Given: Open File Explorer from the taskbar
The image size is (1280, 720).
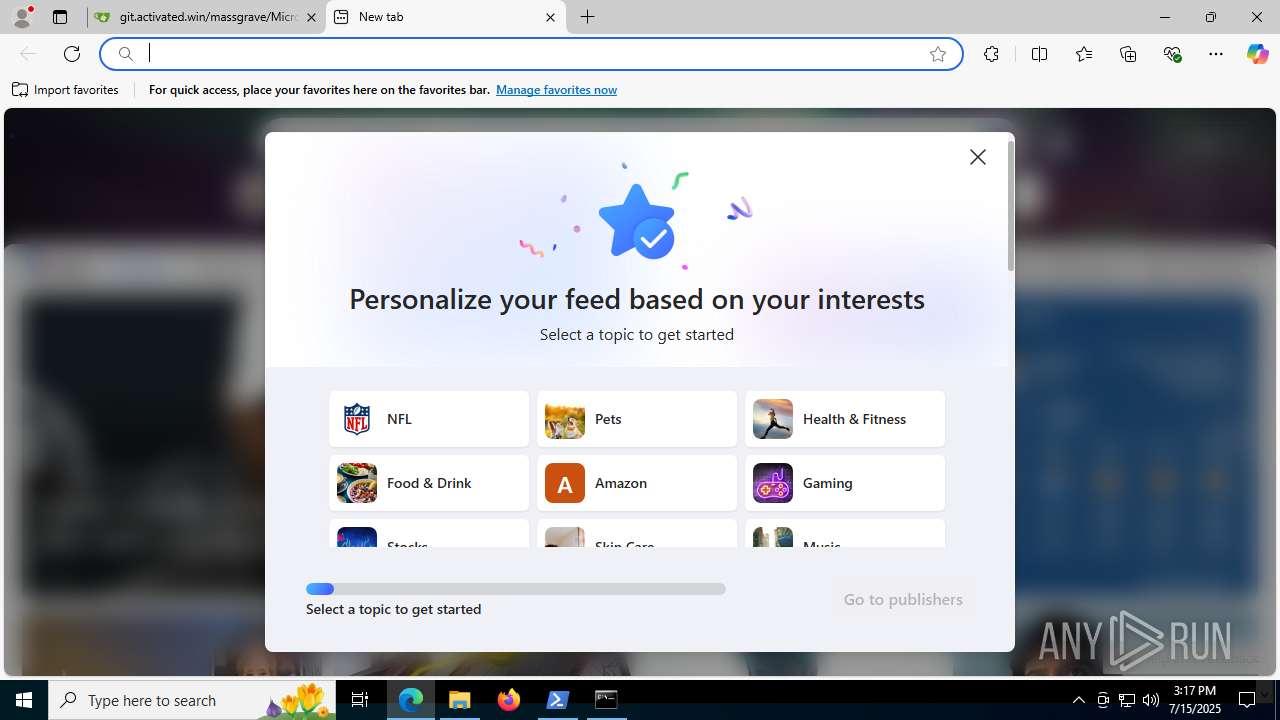Looking at the screenshot, I should [460, 700].
